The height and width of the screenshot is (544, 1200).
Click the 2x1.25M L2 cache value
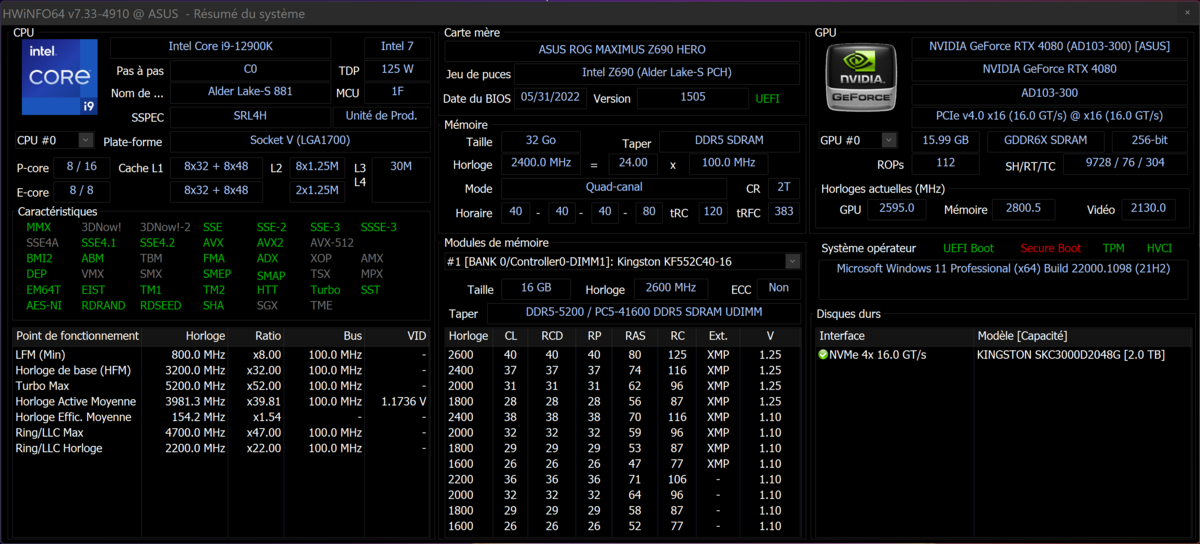click(317, 190)
